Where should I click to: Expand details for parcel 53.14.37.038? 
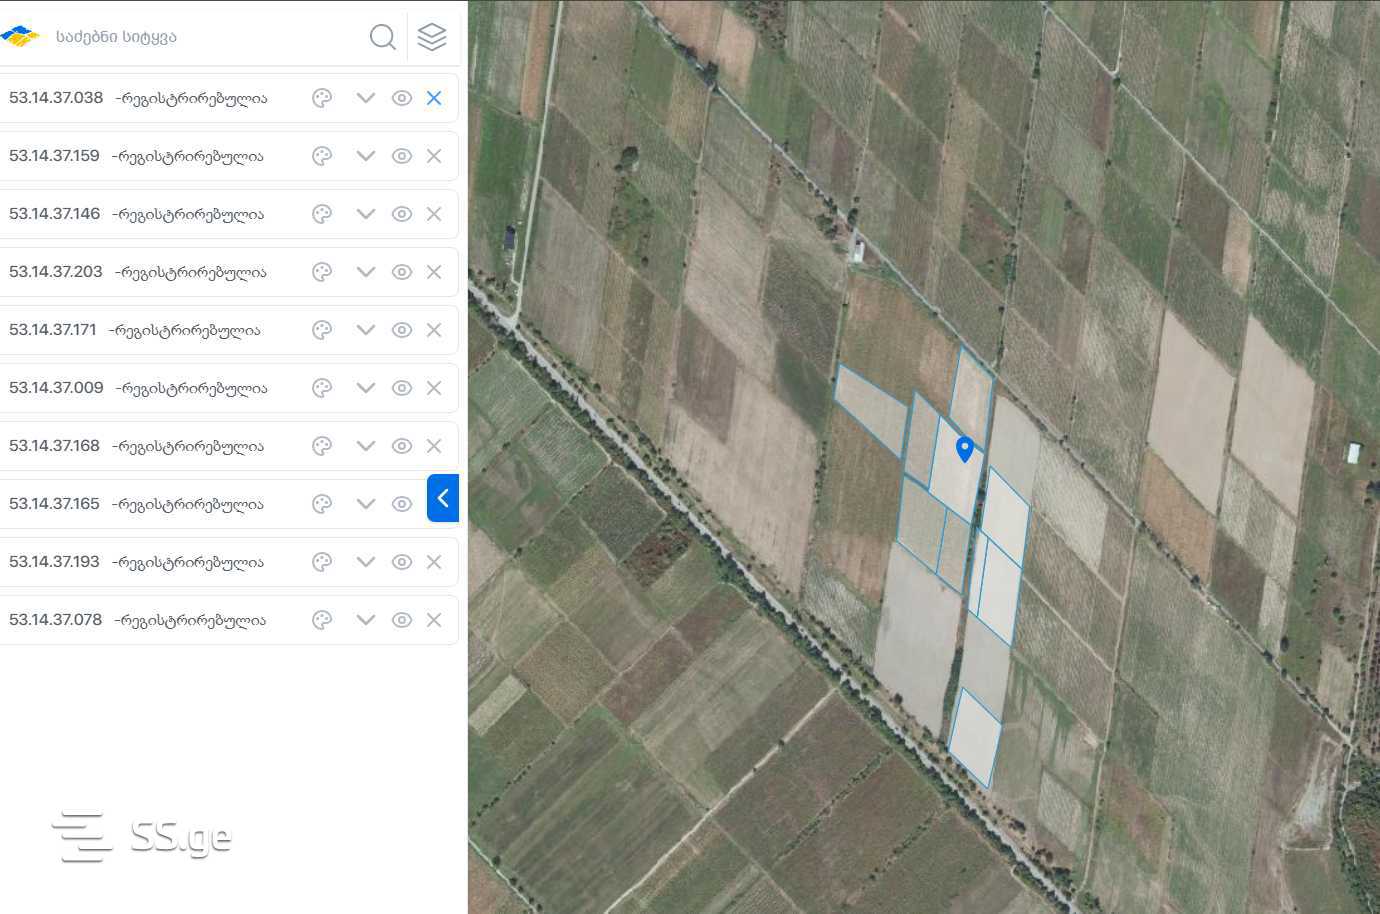click(x=366, y=98)
